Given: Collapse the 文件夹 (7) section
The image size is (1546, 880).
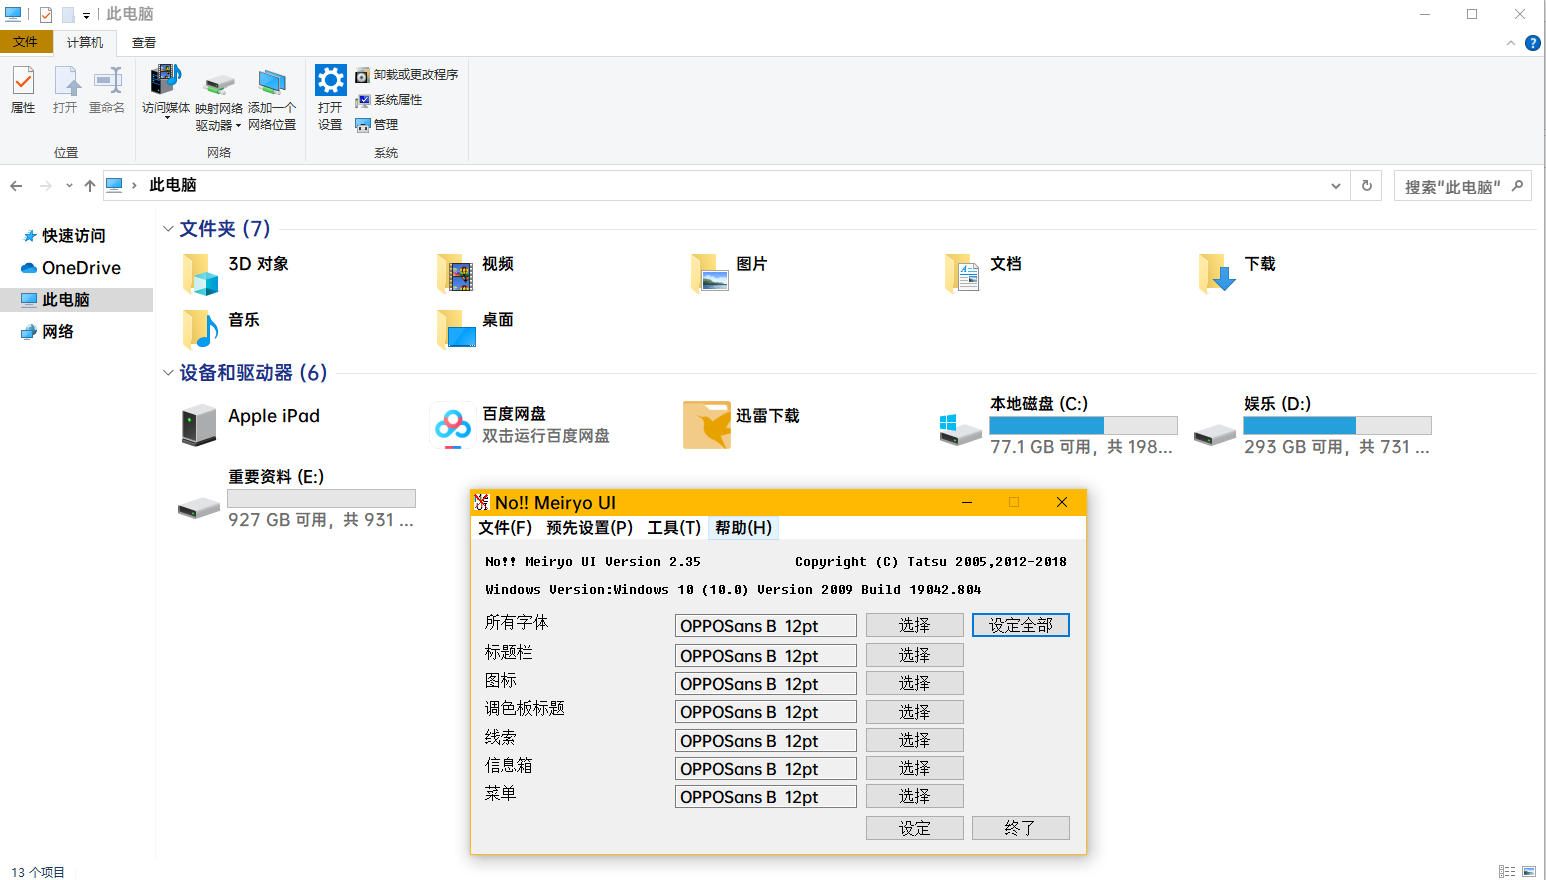Looking at the screenshot, I should click(x=167, y=228).
